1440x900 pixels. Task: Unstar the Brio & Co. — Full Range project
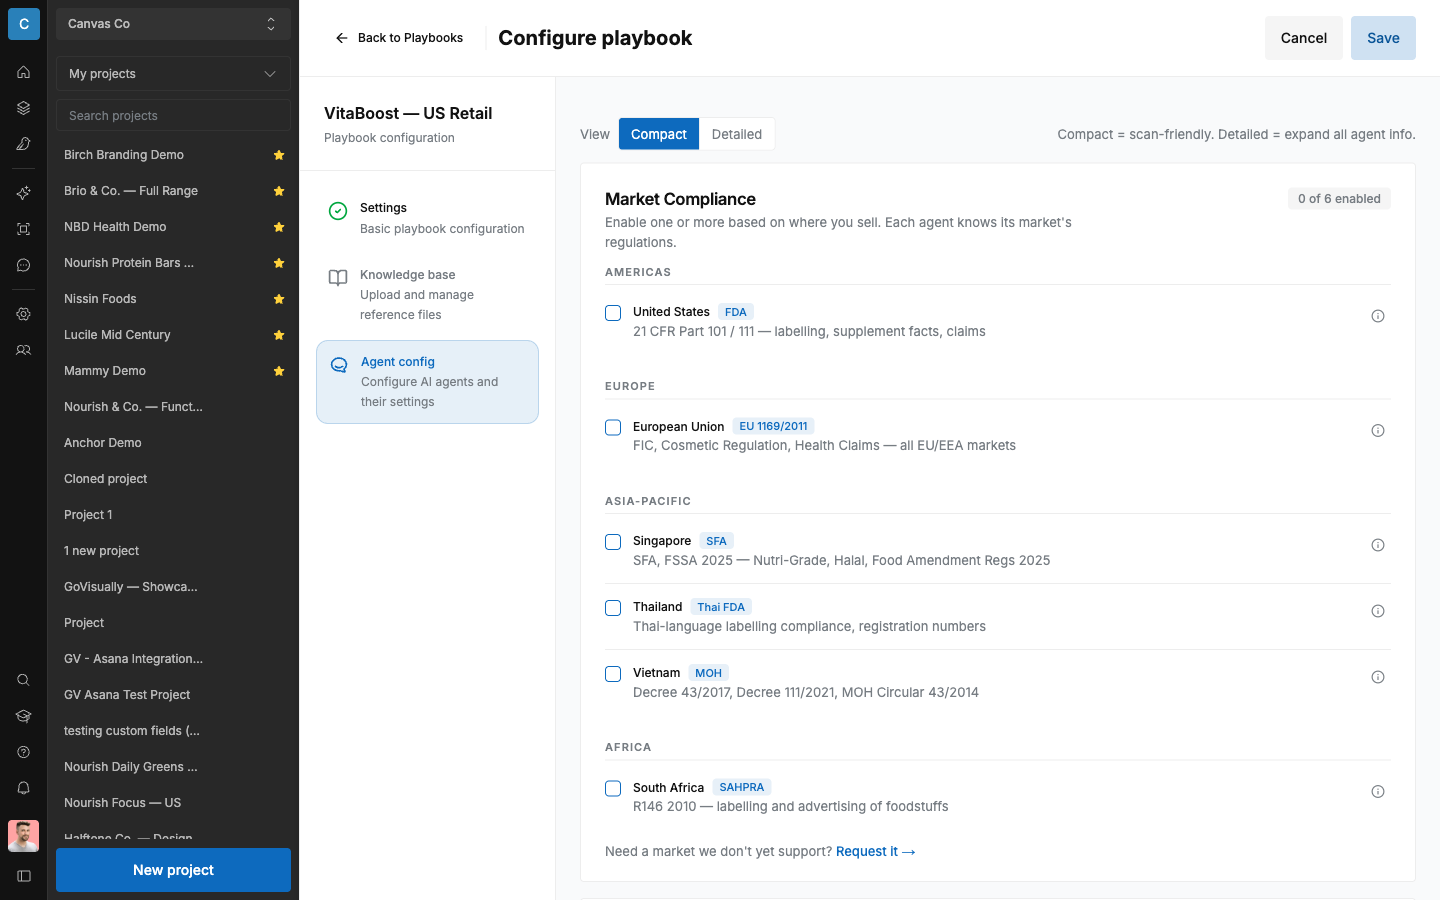[x=279, y=191]
